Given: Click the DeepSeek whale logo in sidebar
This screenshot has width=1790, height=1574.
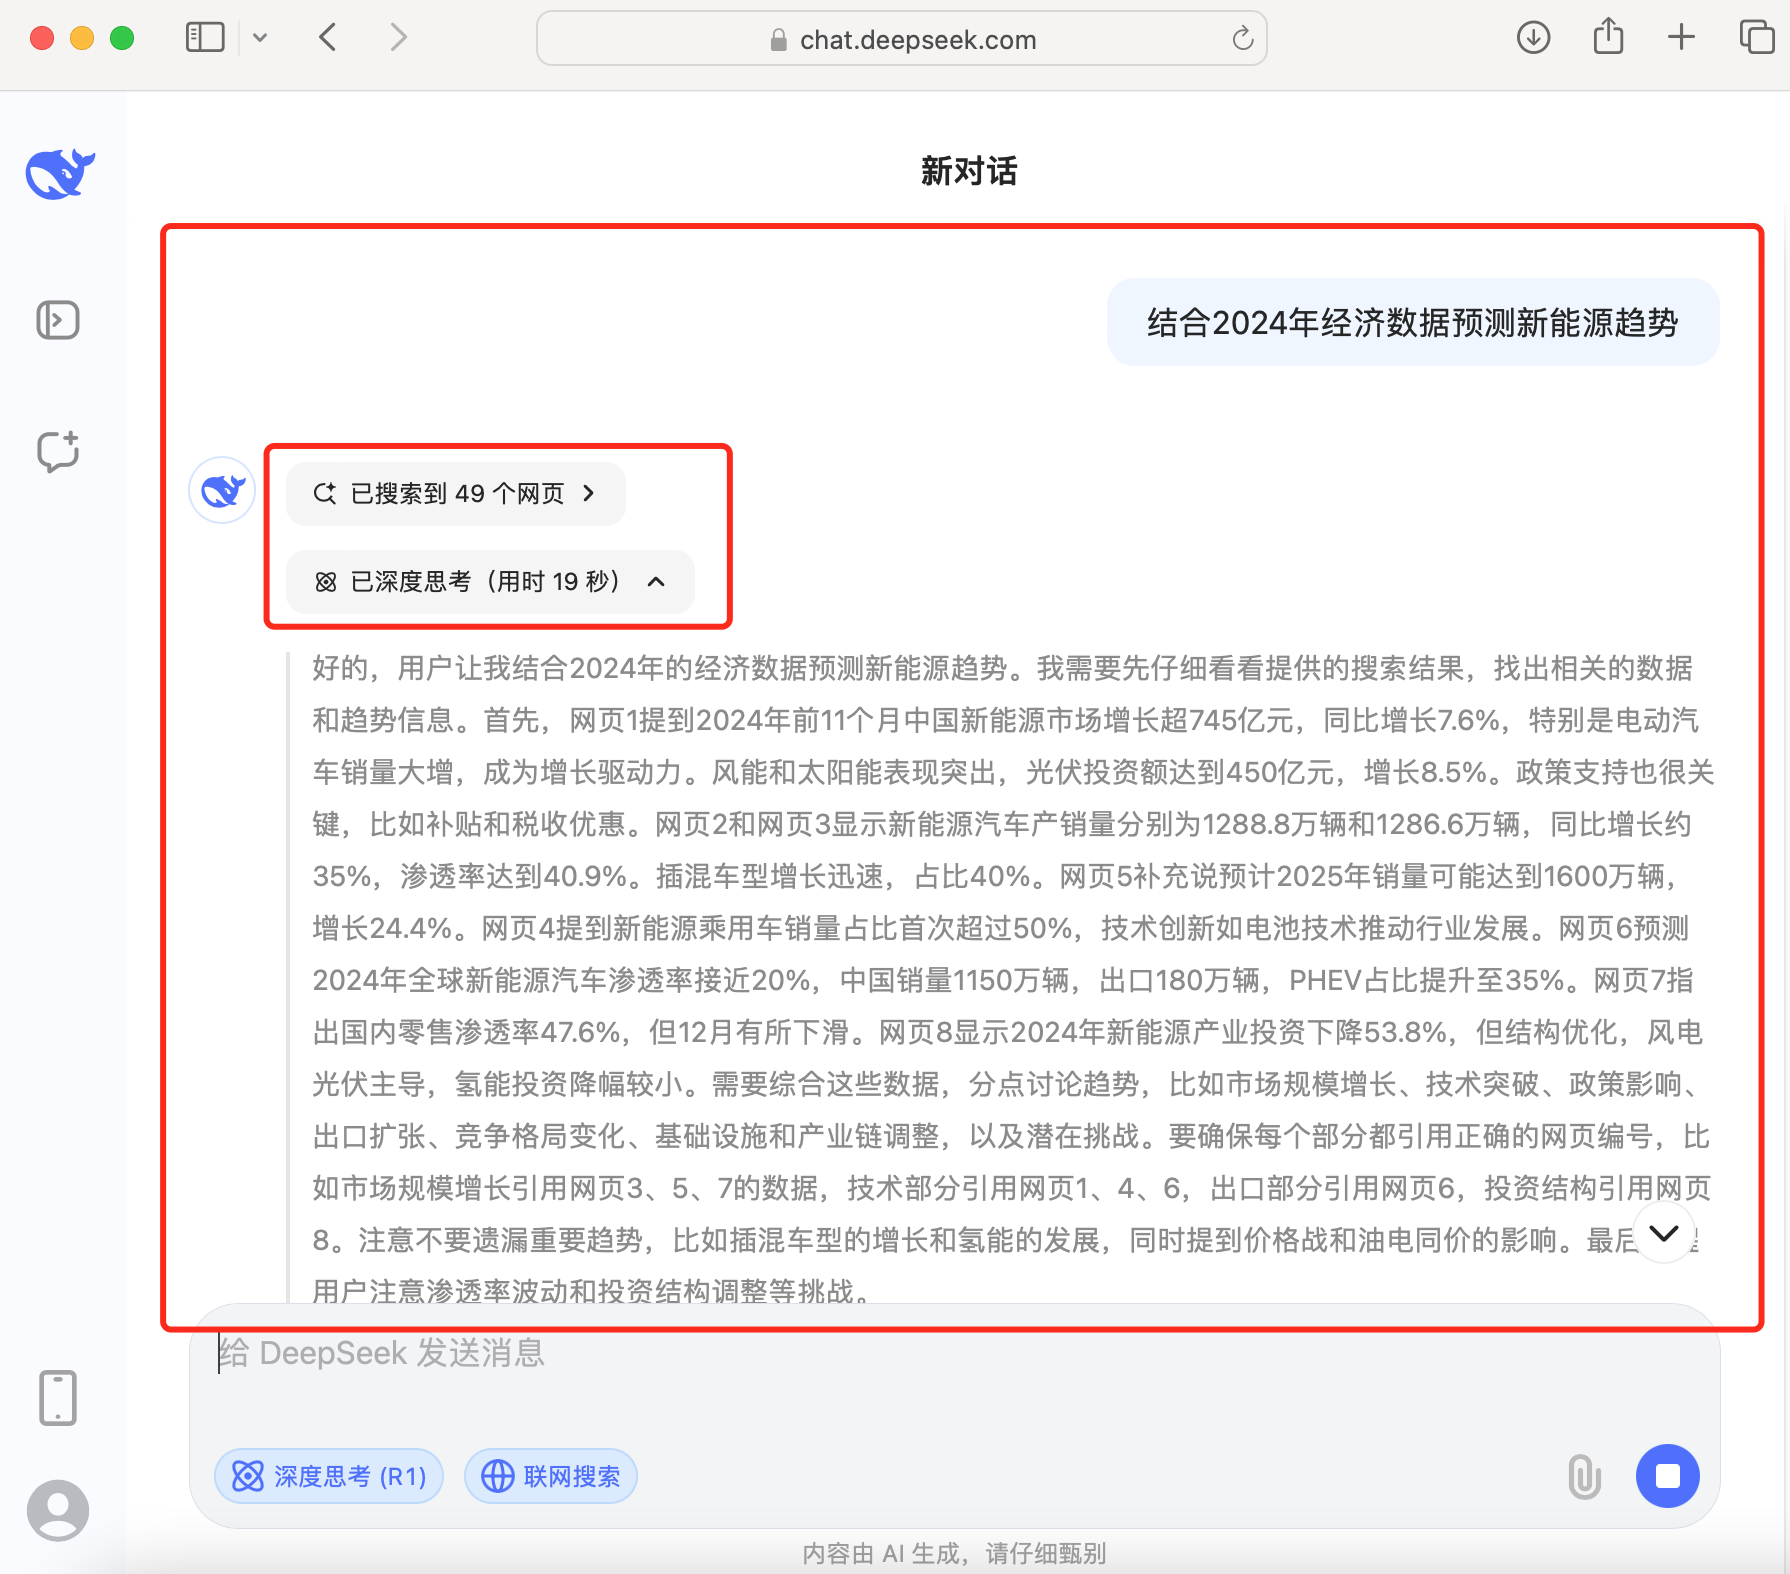Looking at the screenshot, I should pos(60,174).
